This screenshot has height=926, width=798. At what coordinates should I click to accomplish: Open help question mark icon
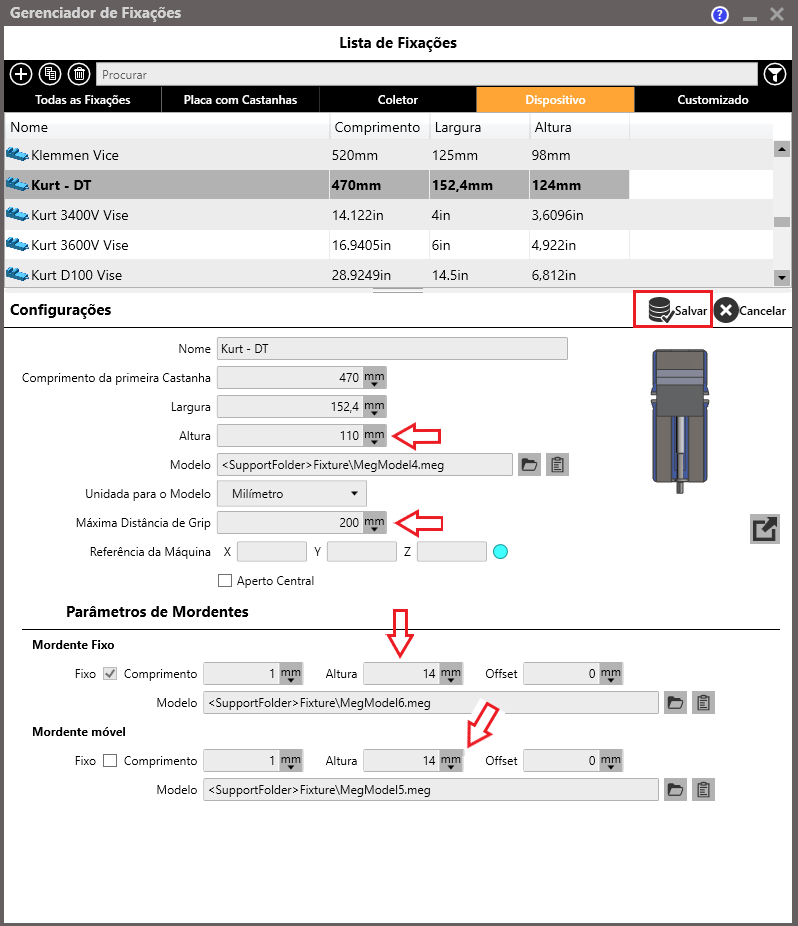(x=719, y=15)
